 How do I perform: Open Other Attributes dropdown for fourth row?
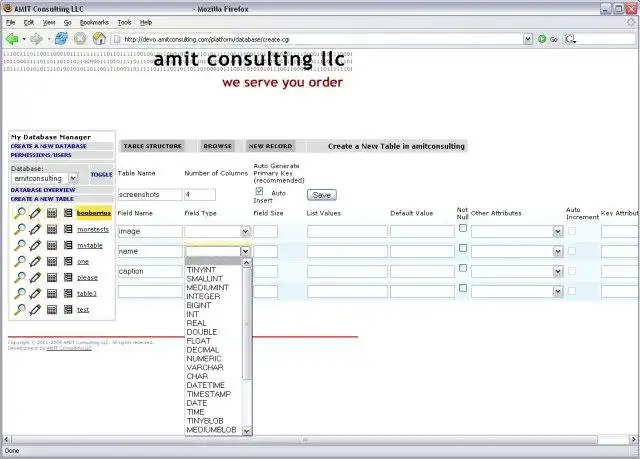pyautogui.click(x=517, y=292)
